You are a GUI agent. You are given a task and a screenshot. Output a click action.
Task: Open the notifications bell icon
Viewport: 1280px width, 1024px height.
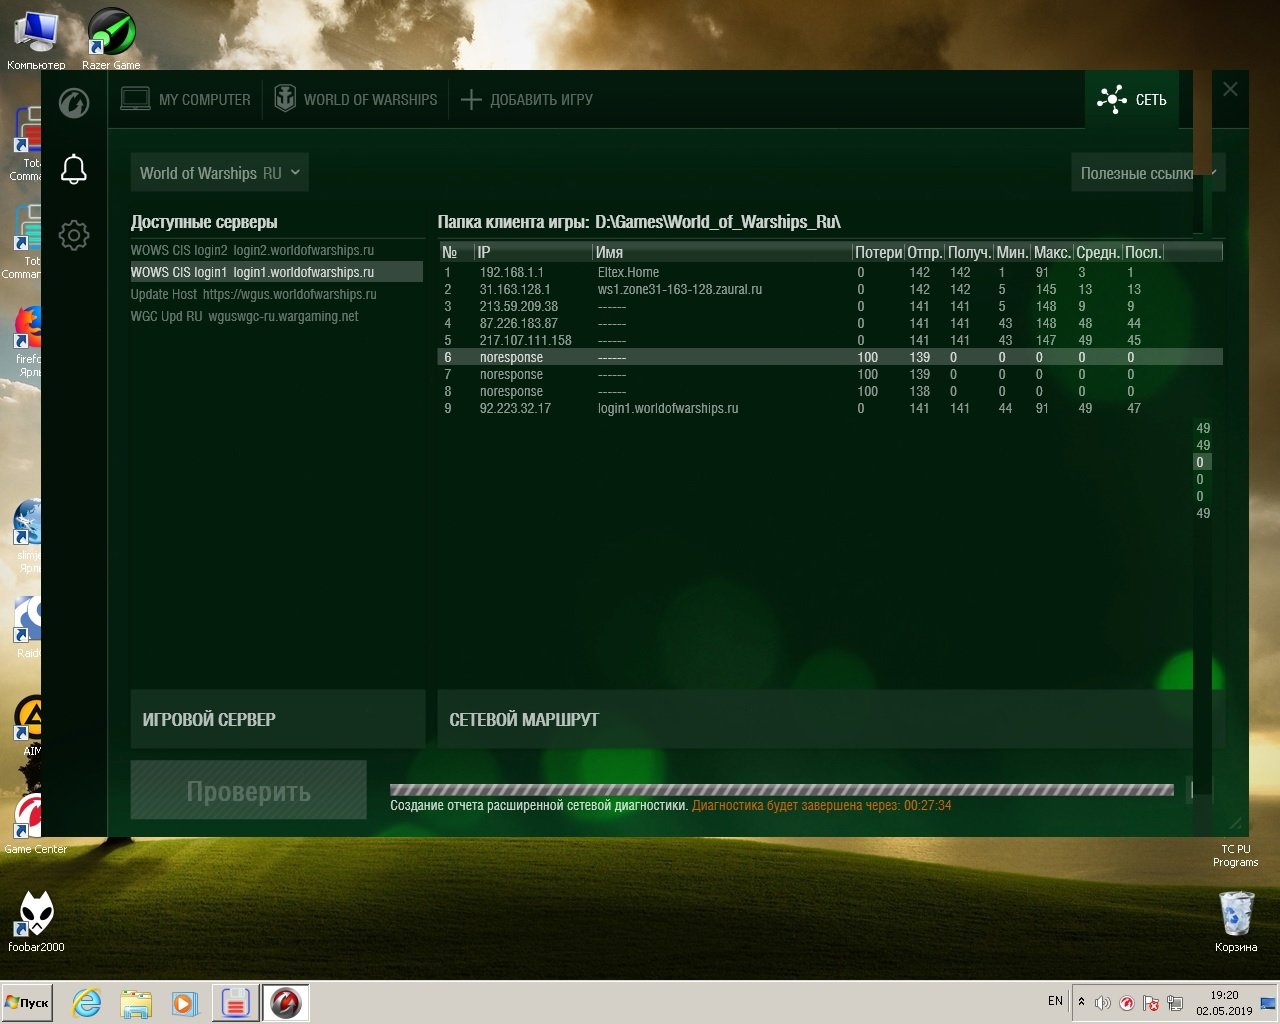[74, 169]
